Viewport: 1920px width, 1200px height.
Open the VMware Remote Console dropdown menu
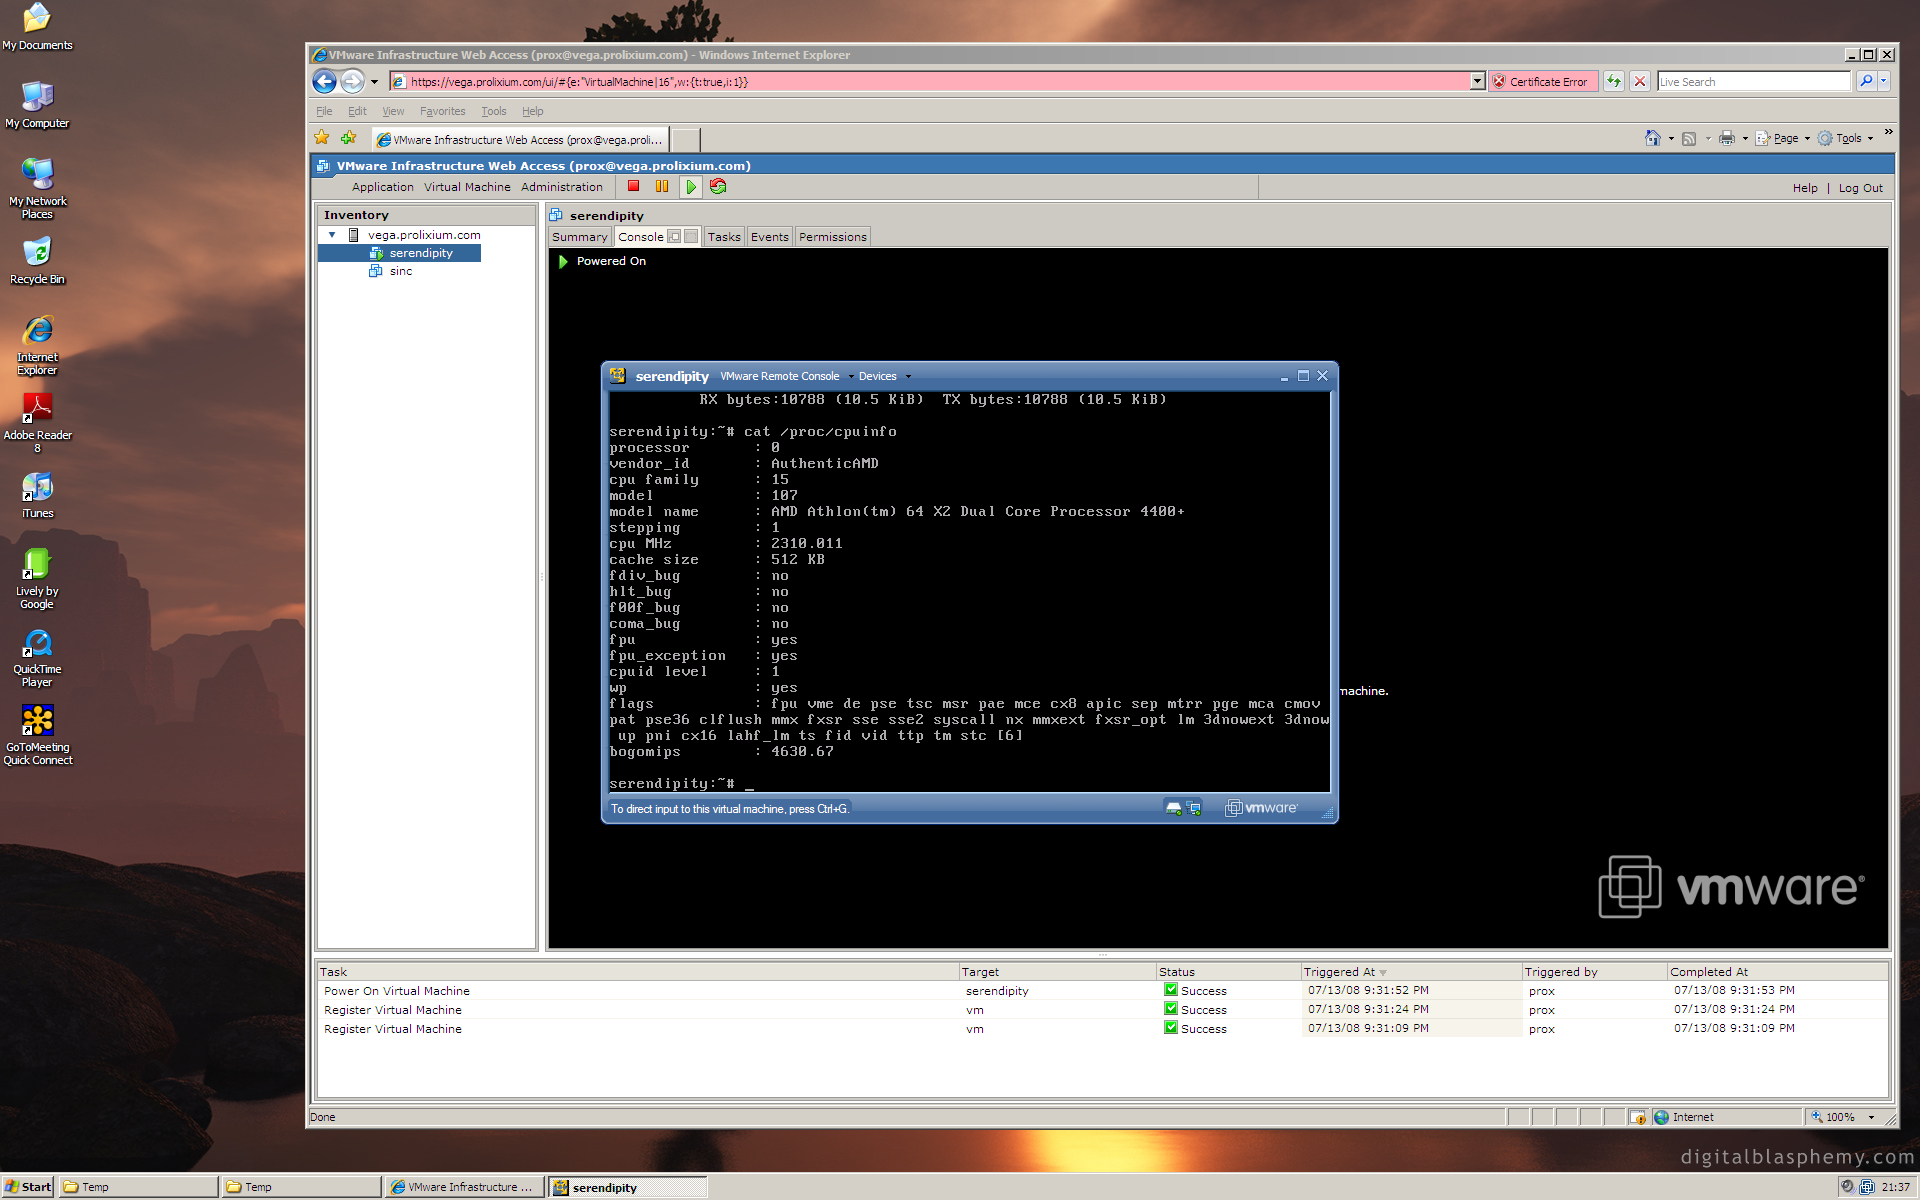coord(787,376)
